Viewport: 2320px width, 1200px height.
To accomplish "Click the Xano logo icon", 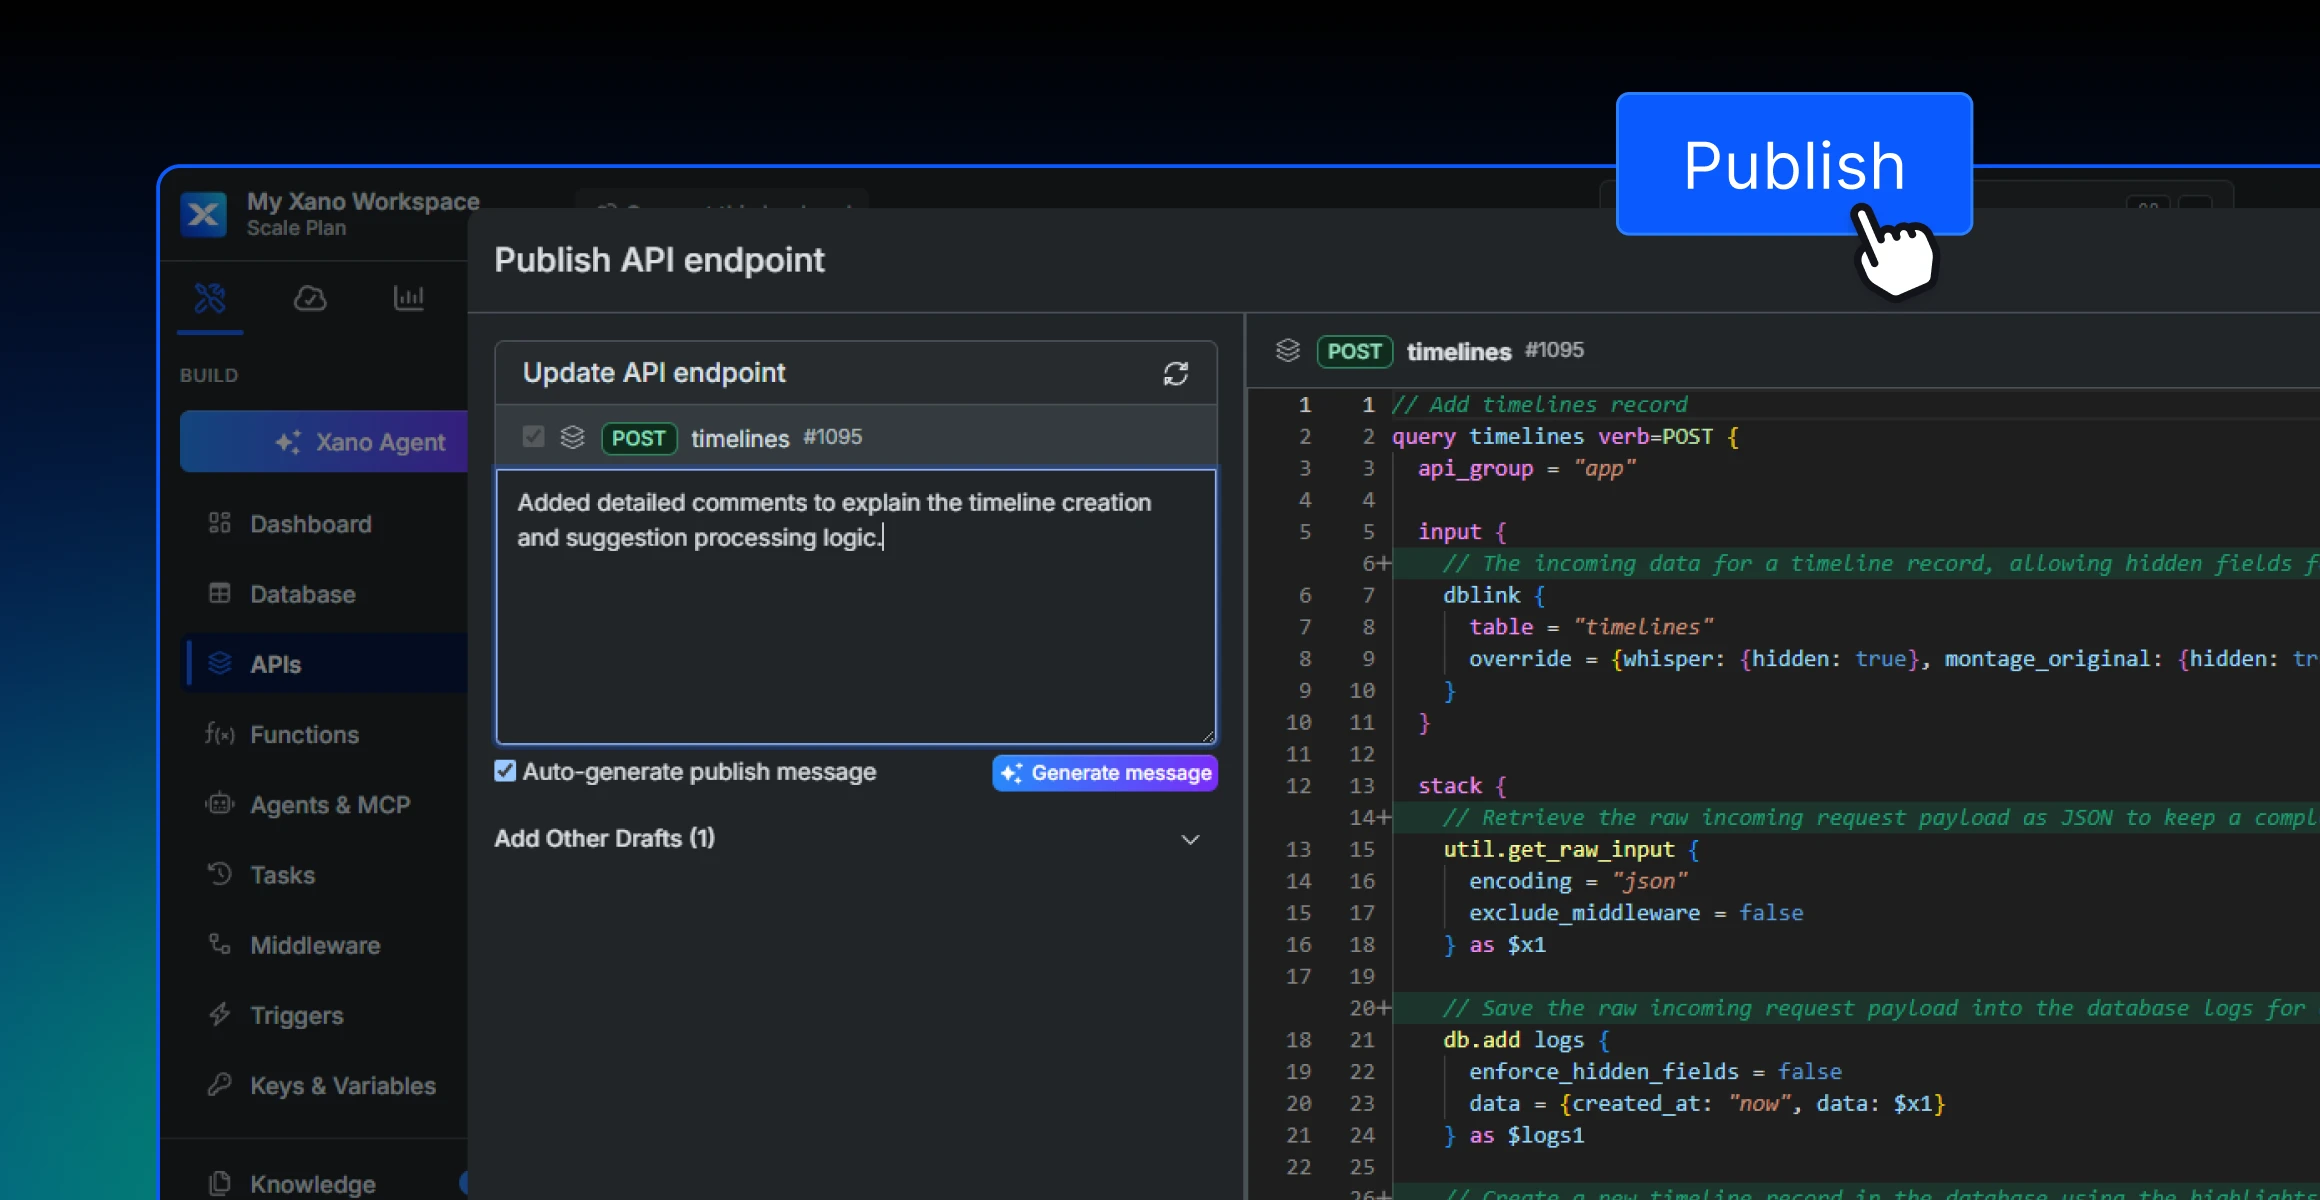I will [x=204, y=214].
